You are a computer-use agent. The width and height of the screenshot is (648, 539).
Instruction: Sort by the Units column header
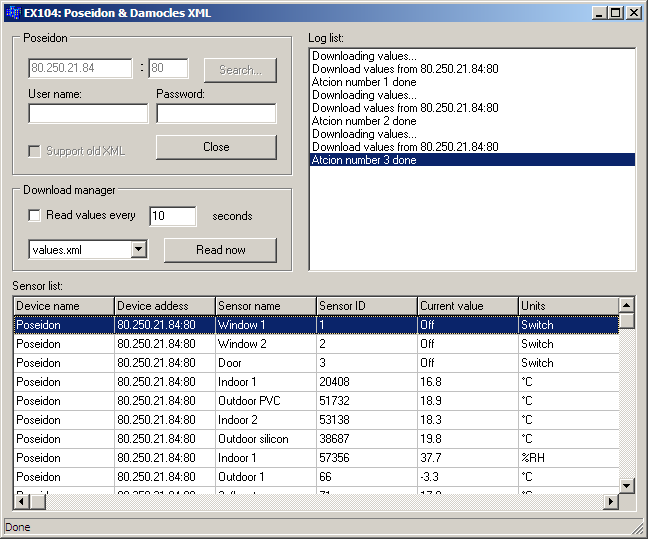tap(568, 306)
